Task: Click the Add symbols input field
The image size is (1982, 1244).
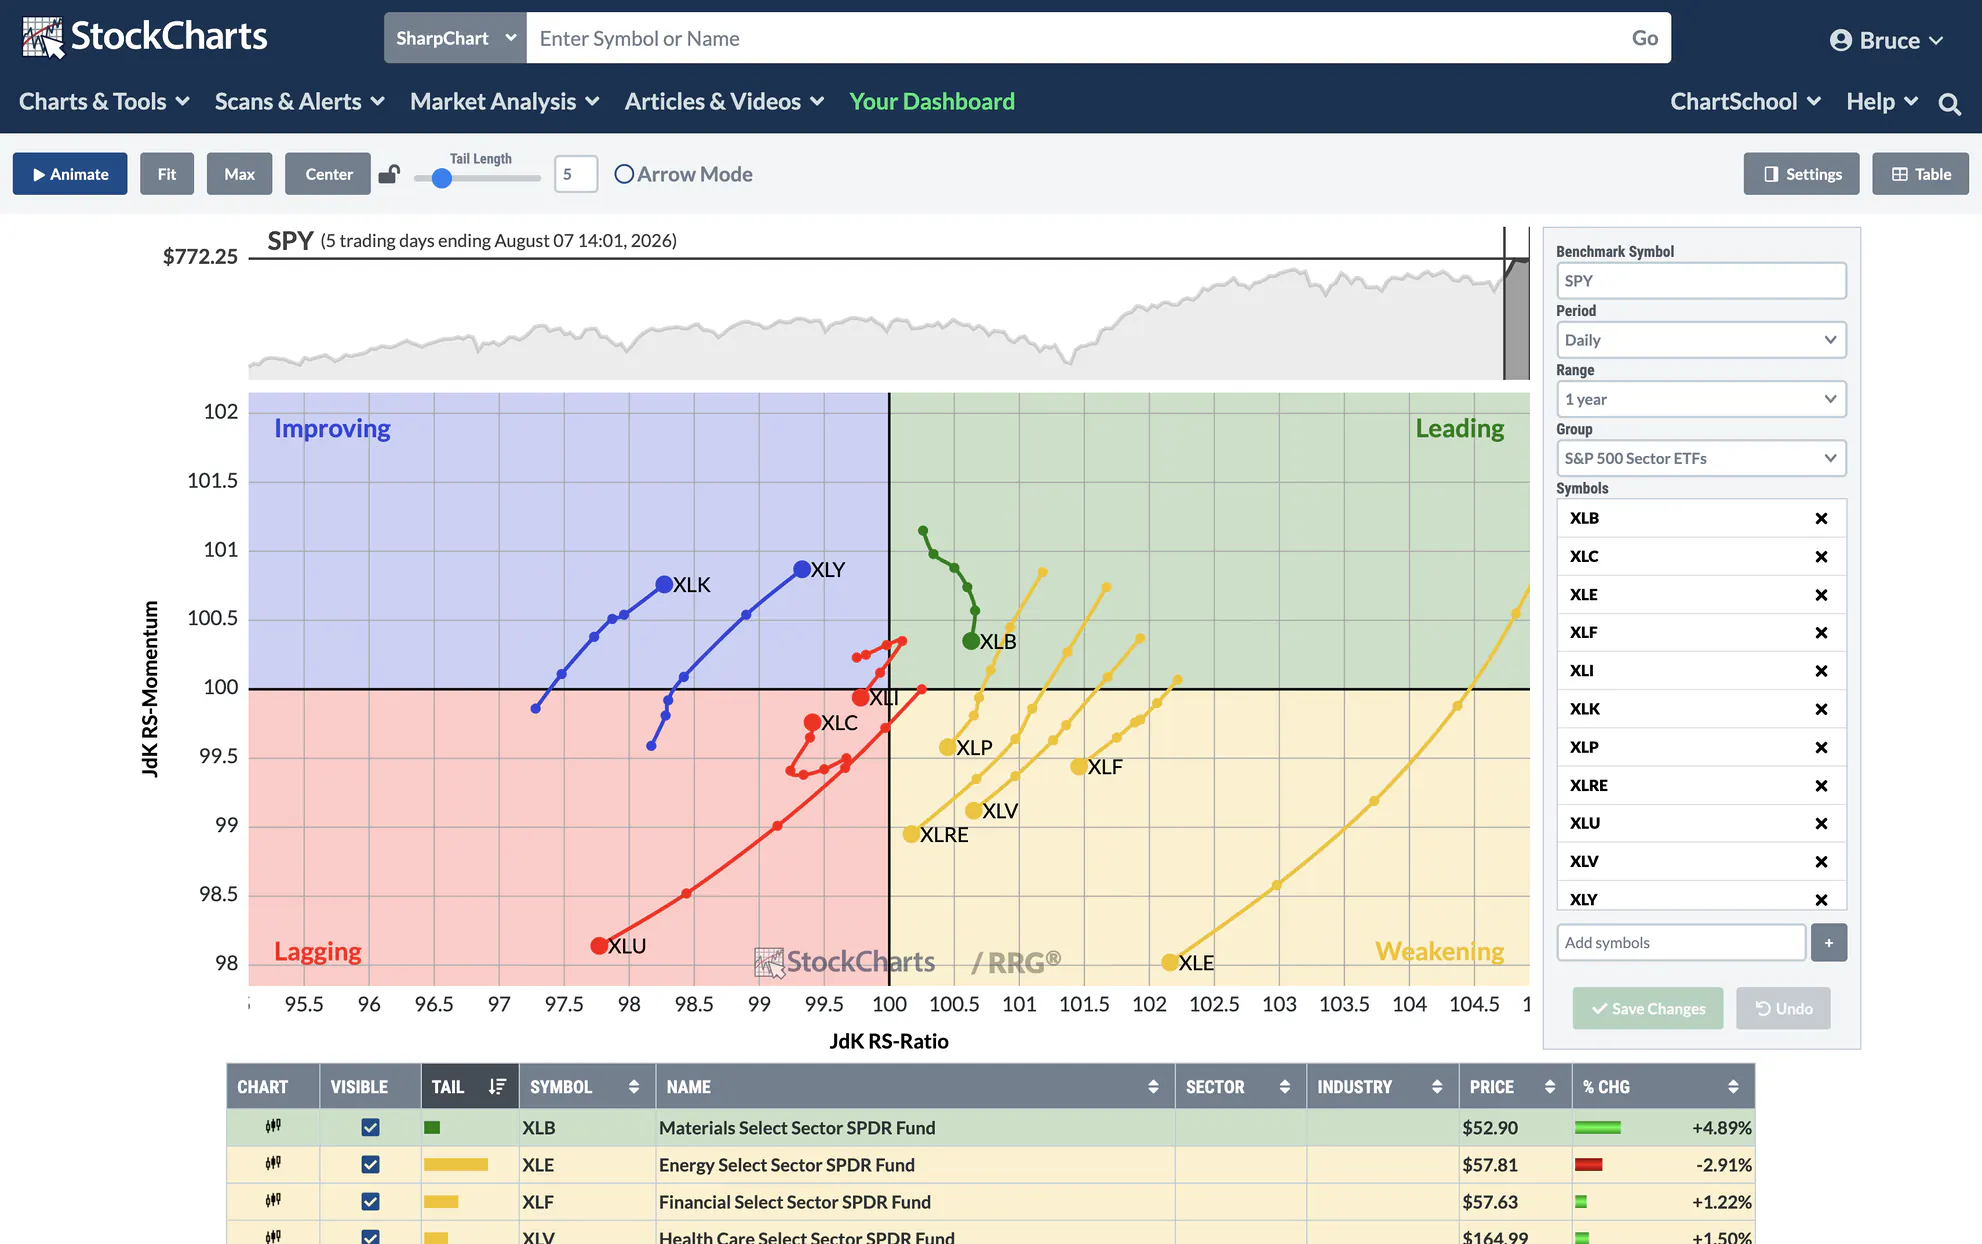Action: pyautogui.click(x=1681, y=942)
